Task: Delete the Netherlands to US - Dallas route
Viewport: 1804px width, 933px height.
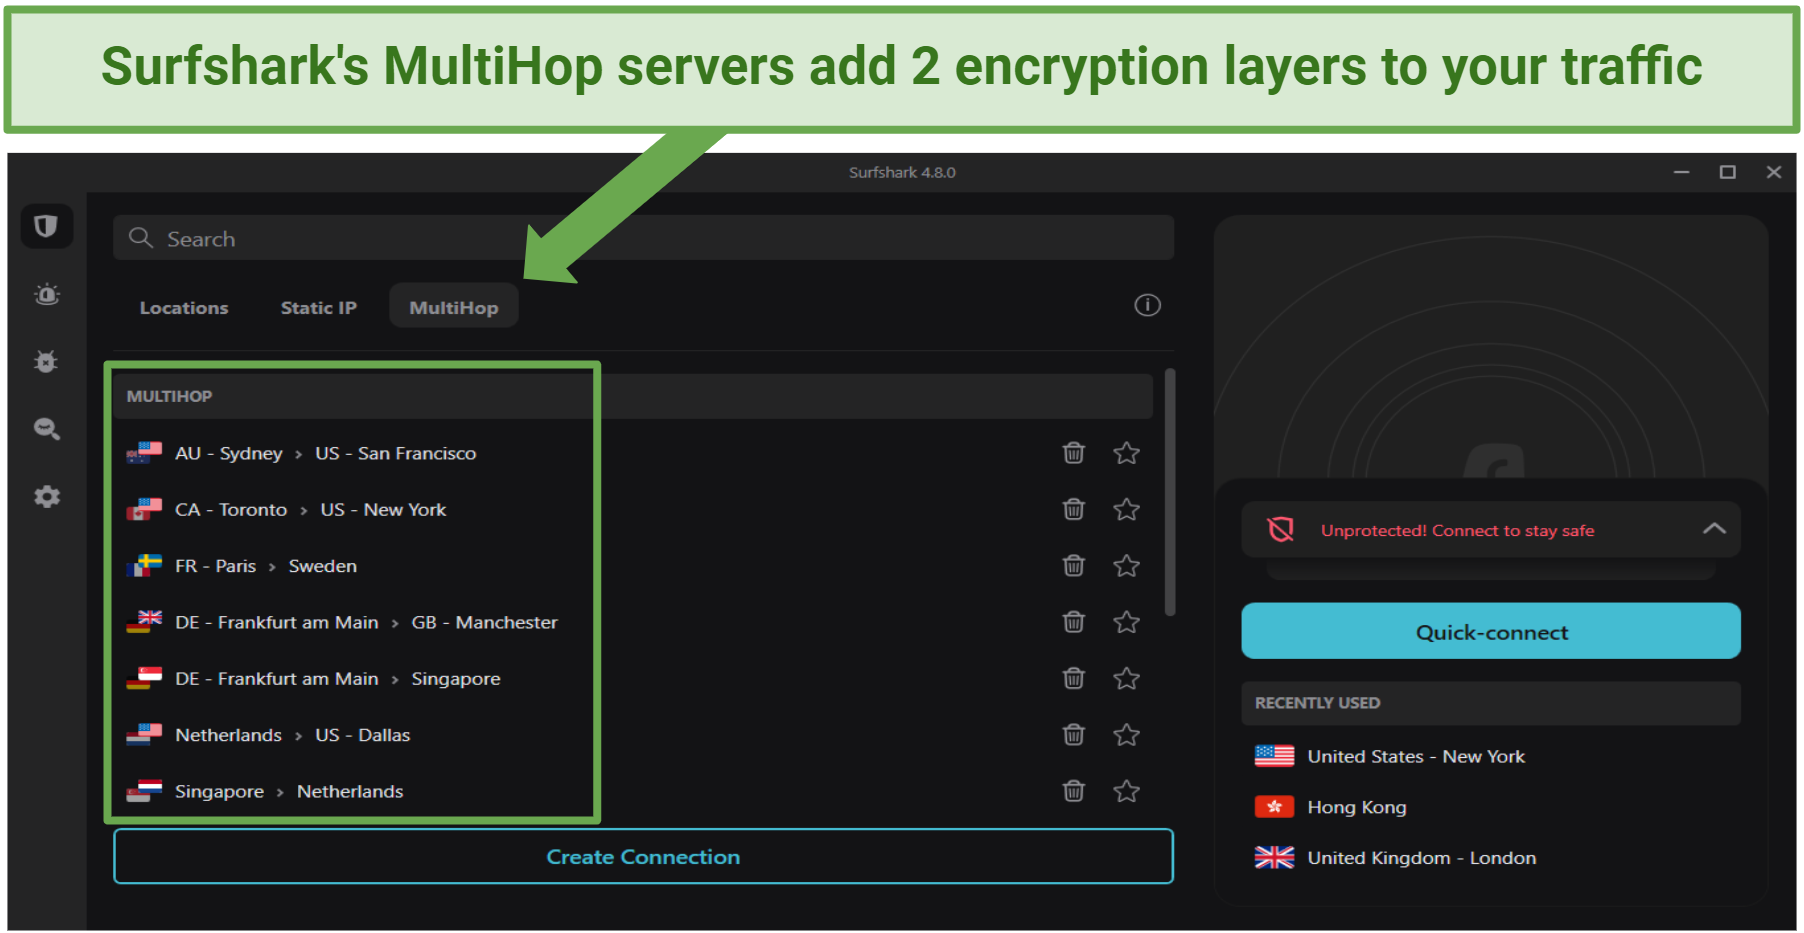Action: [1074, 735]
